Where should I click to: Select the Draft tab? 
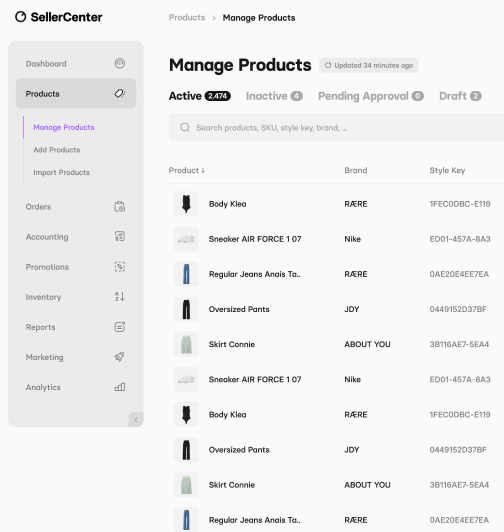tap(460, 96)
